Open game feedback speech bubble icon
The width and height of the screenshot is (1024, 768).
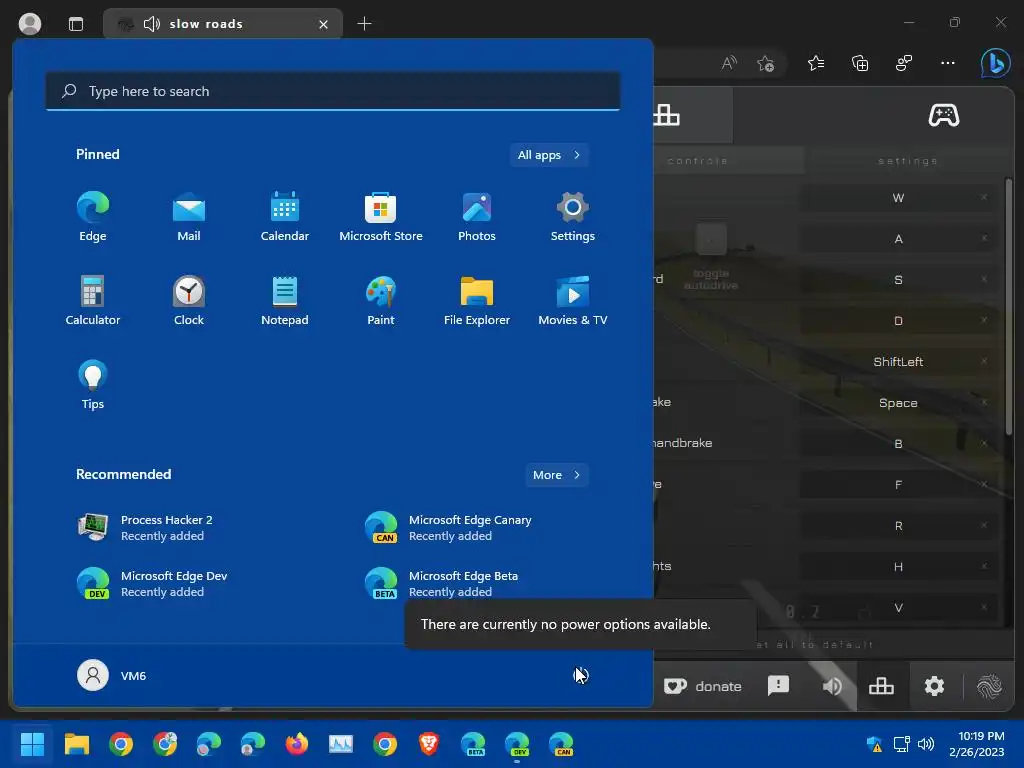pos(778,686)
